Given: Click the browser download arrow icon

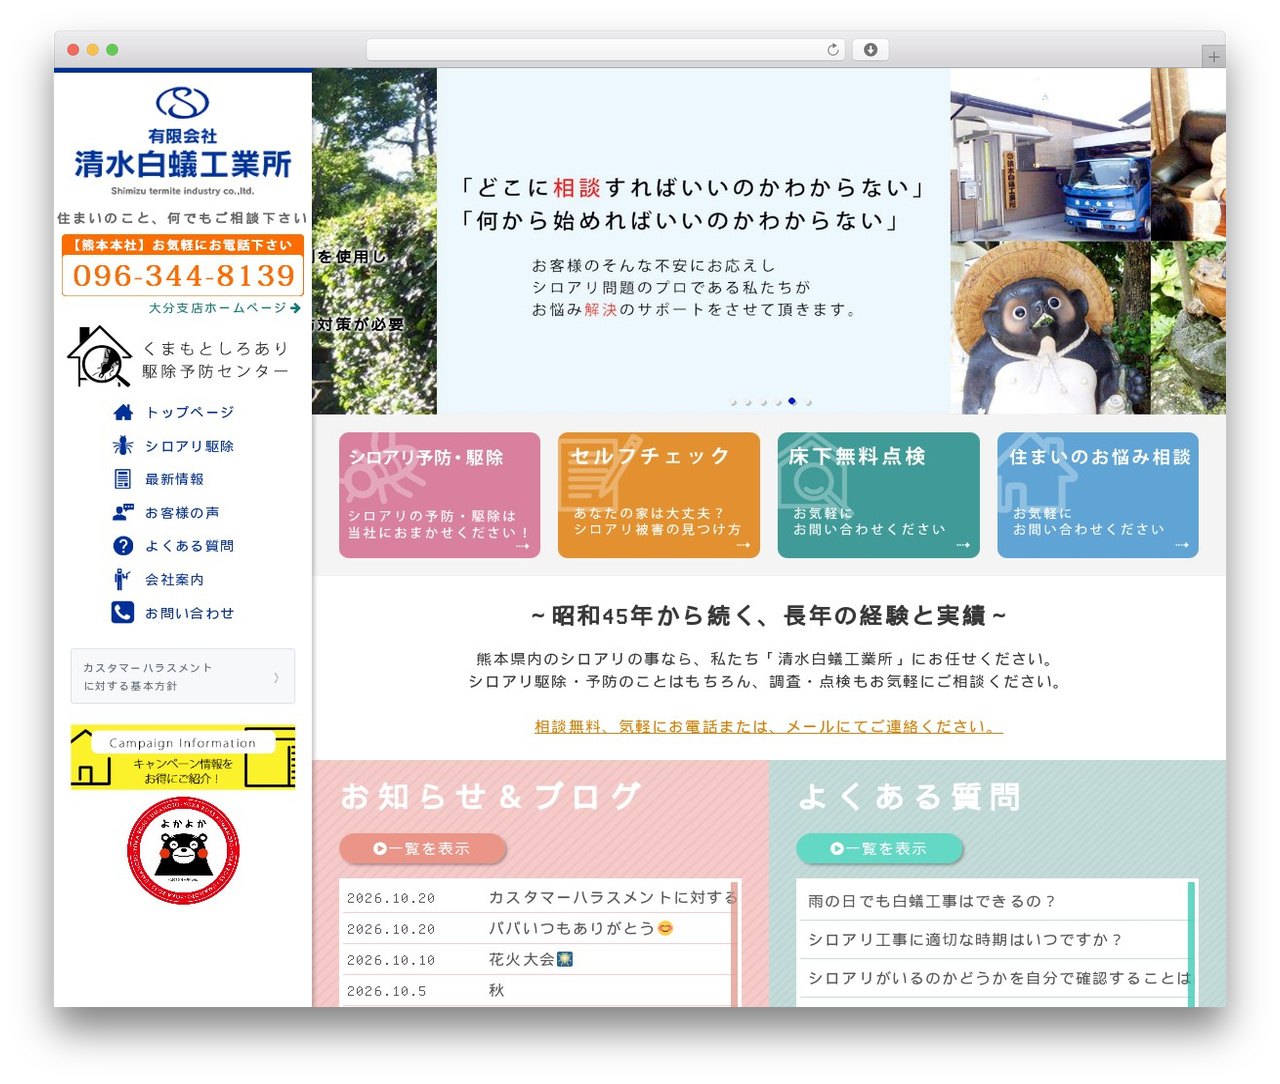Looking at the screenshot, I should pyautogui.click(x=870, y=50).
